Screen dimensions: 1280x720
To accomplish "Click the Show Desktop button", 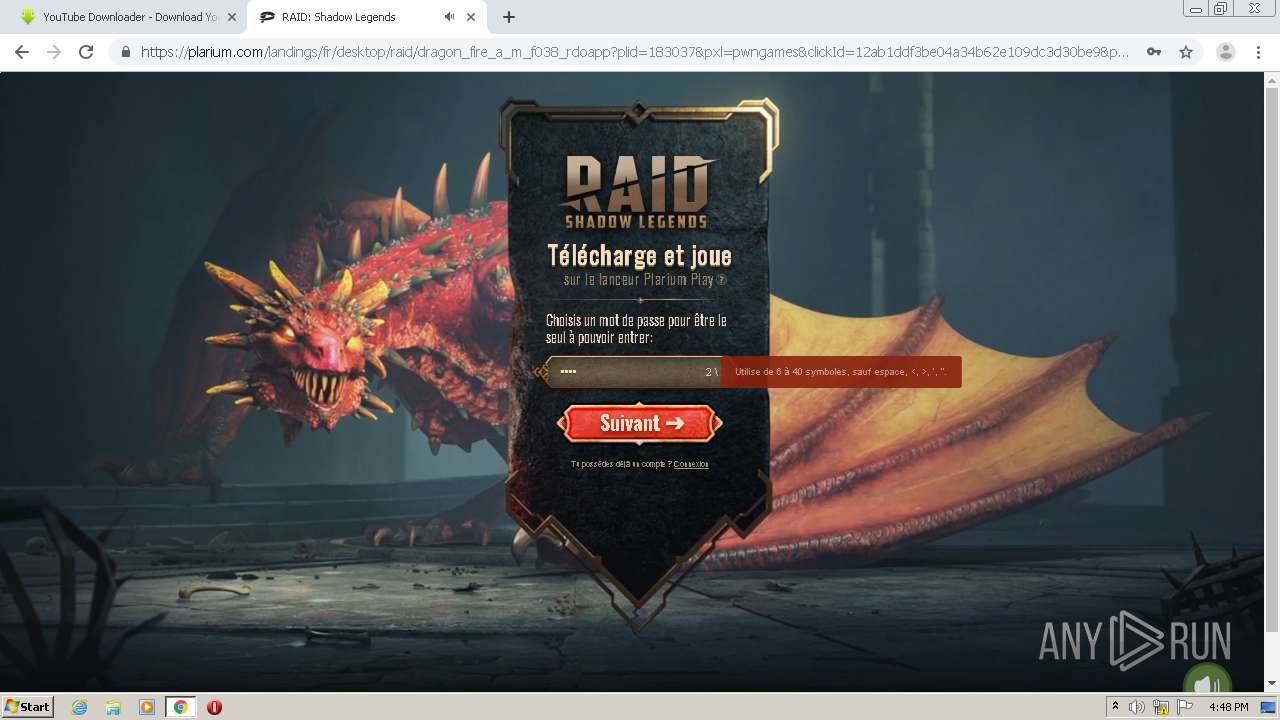I will click(x=1269, y=707).
